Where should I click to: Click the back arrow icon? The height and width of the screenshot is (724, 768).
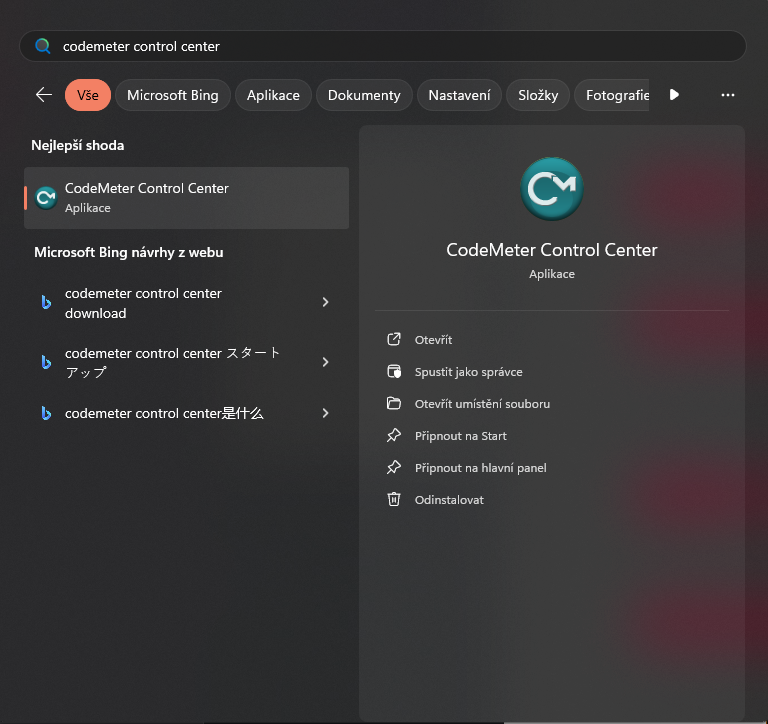point(43,95)
